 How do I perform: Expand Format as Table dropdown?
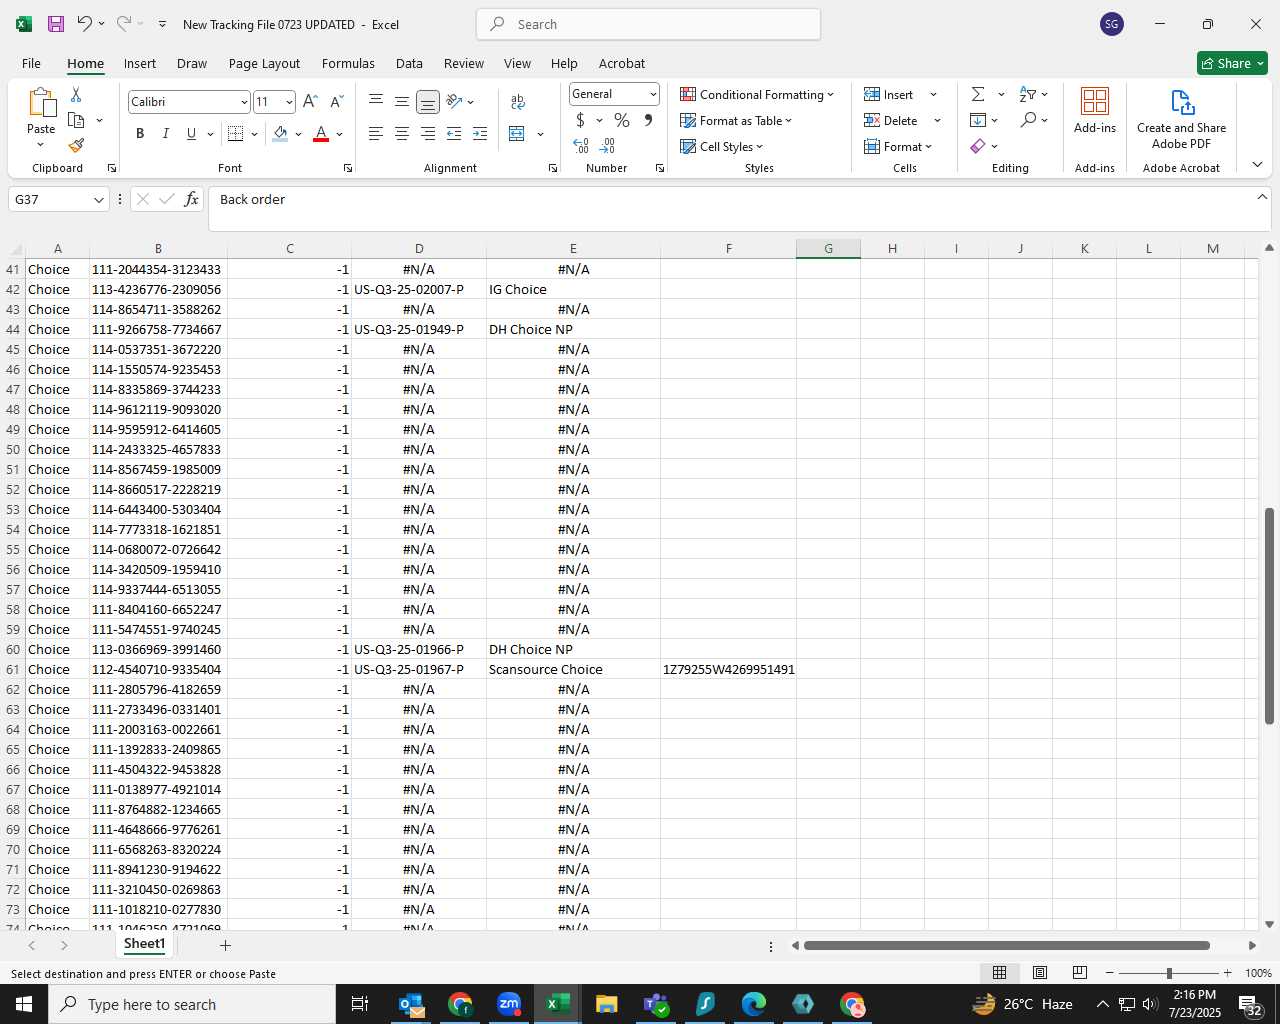coord(789,121)
